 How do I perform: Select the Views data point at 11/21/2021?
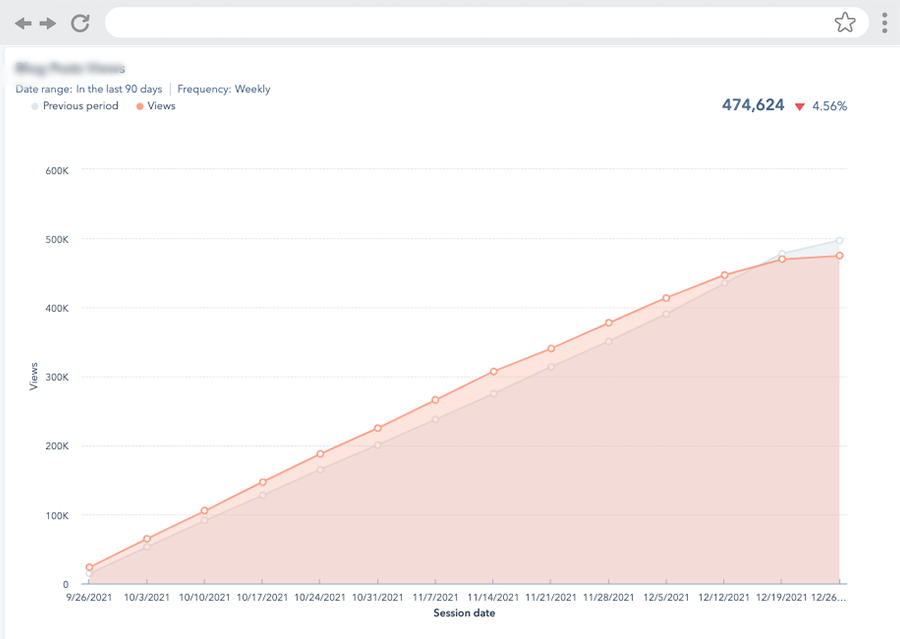[x=551, y=348]
